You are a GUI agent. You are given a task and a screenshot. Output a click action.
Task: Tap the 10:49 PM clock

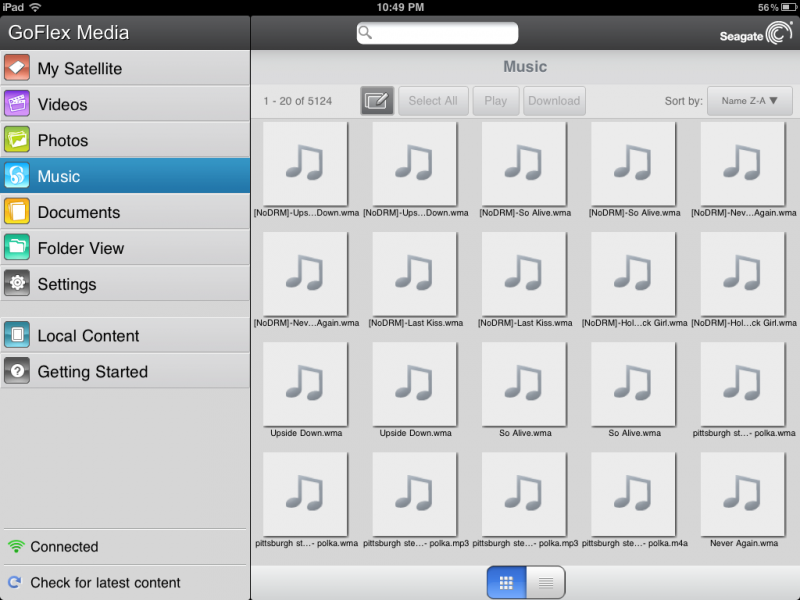pyautogui.click(x=400, y=7)
